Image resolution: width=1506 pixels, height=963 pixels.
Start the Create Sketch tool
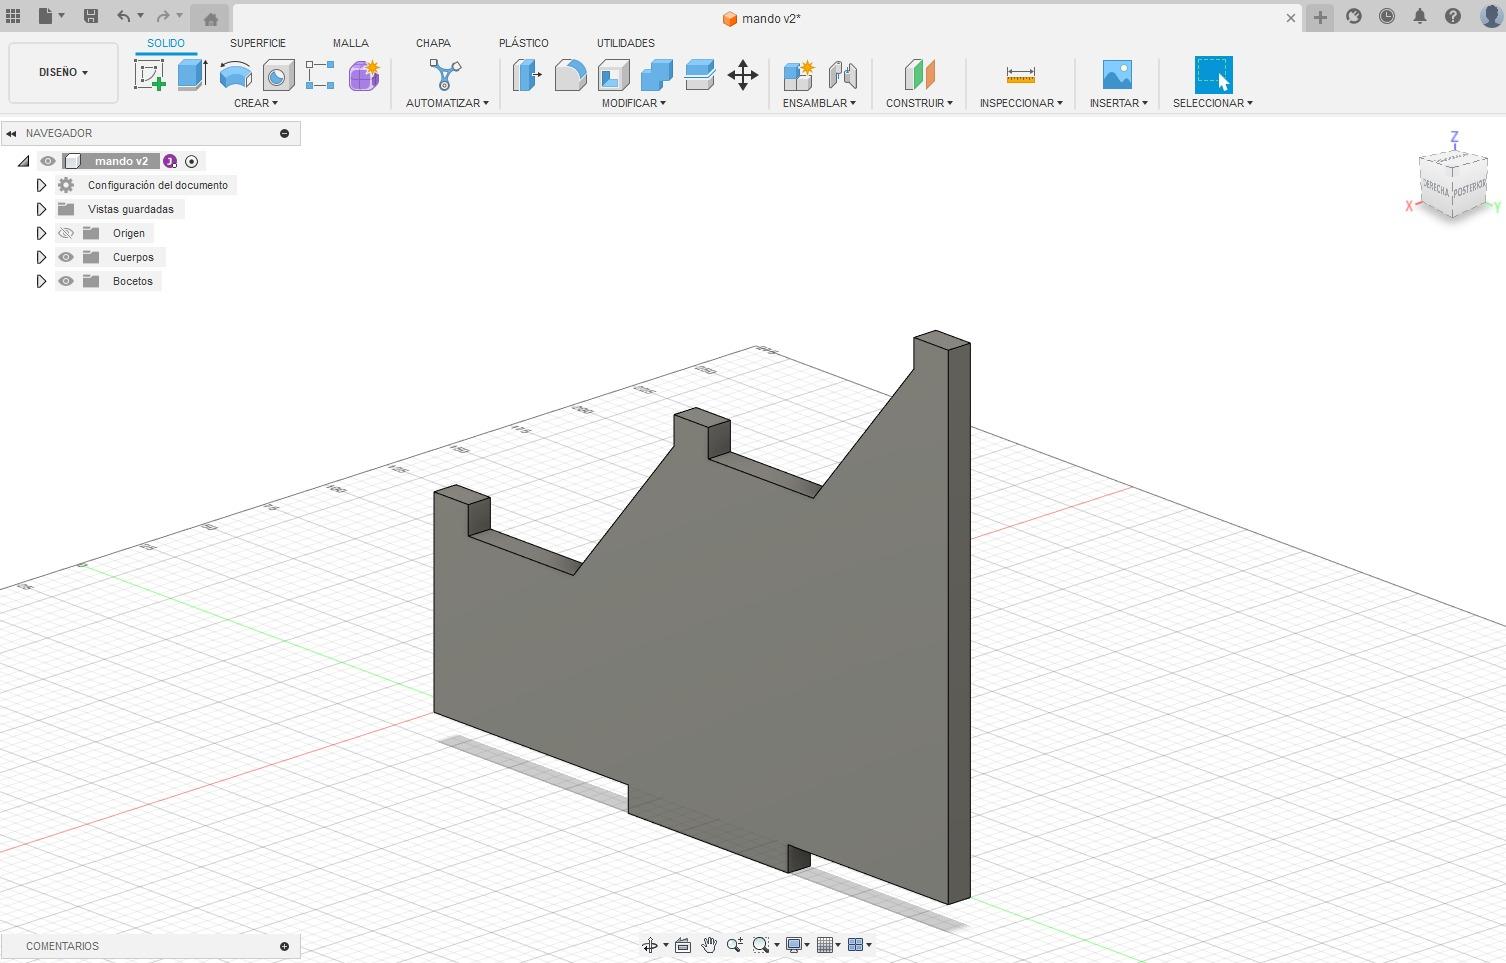click(x=150, y=75)
